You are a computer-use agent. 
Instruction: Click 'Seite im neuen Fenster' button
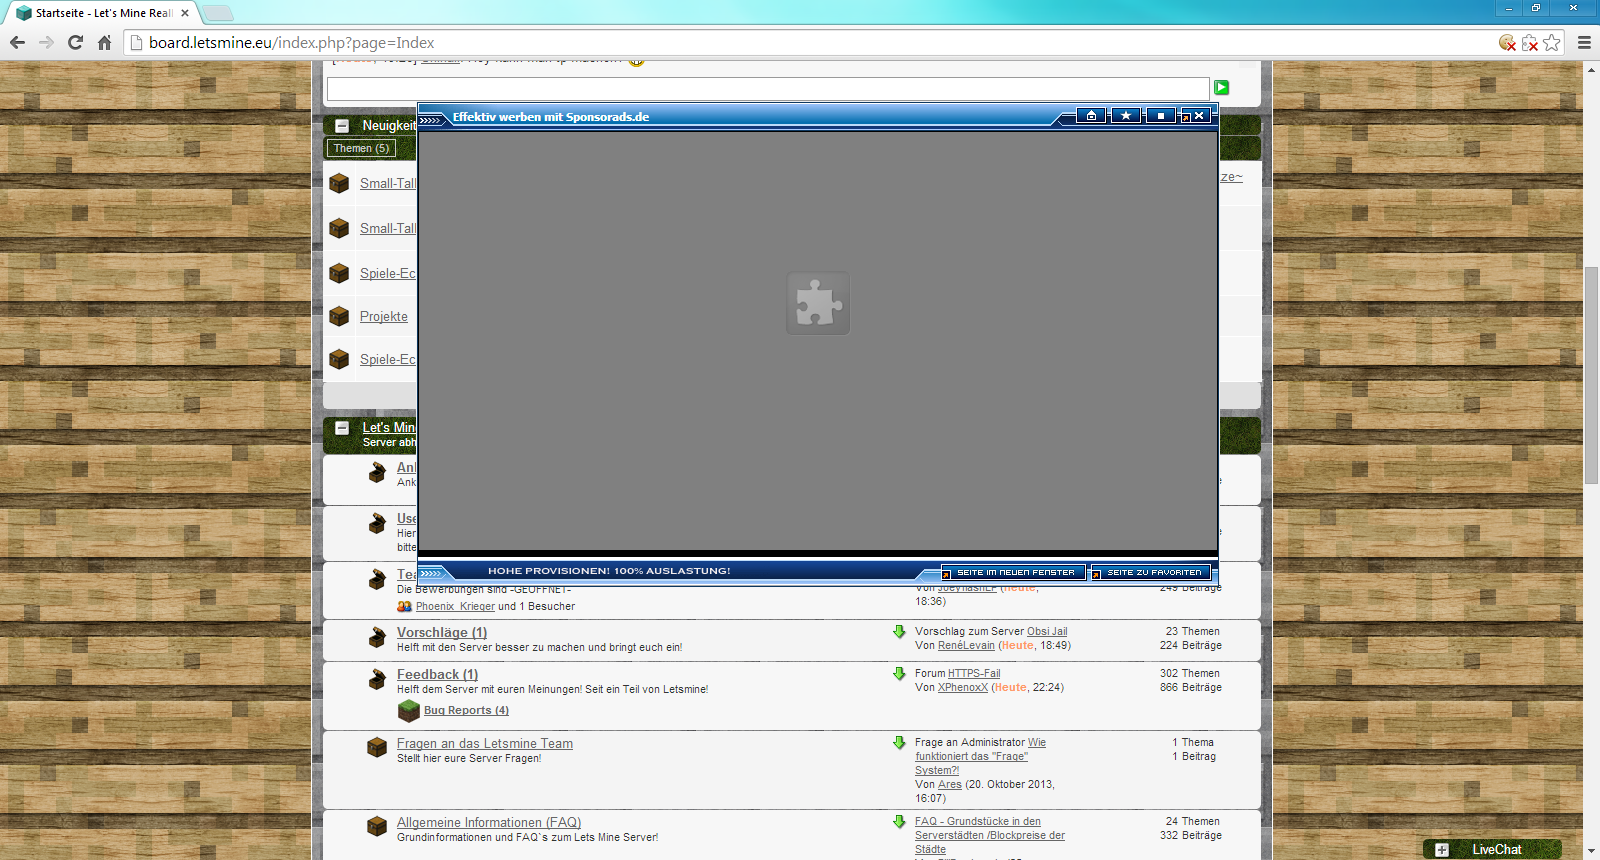(1015, 572)
